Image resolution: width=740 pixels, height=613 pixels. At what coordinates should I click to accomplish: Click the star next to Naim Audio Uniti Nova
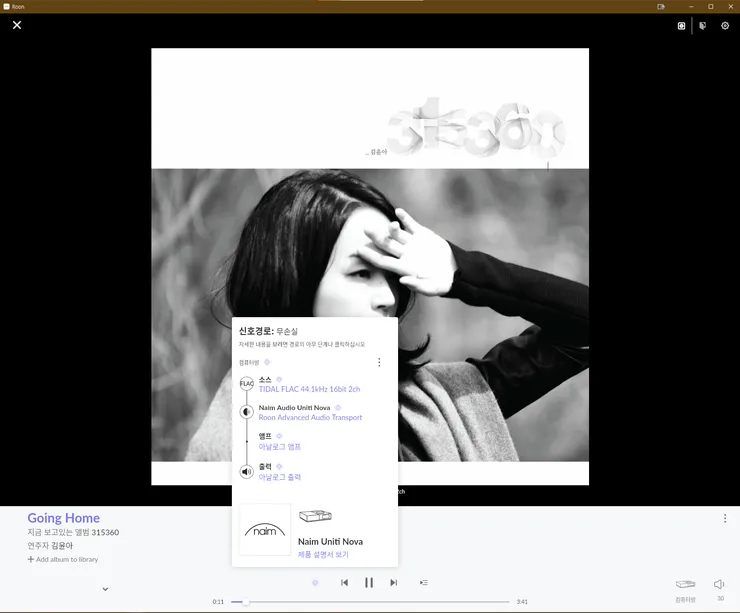pyautogui.click(x=337, y=408)
